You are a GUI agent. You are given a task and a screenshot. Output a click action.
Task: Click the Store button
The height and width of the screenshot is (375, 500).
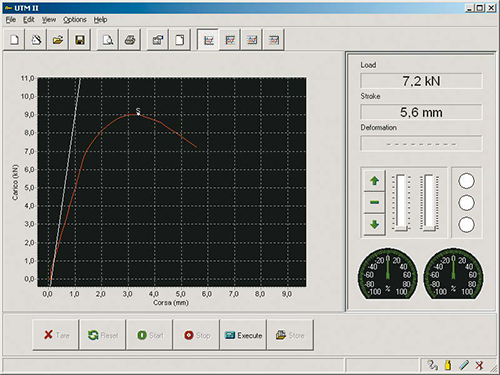point(290,335)
